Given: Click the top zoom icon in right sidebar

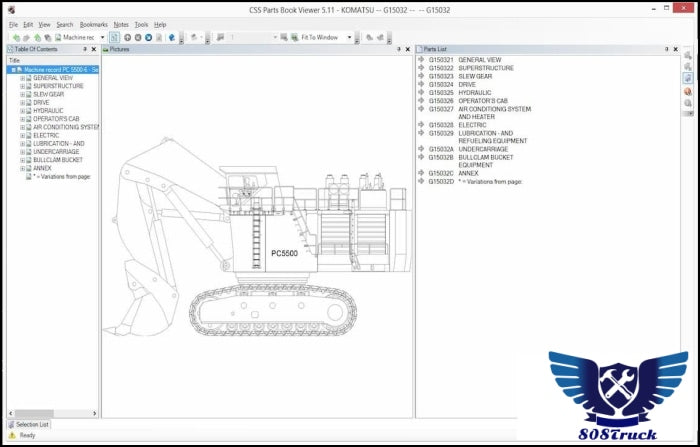Looking at the screenshot, I should (x=688, y=54).
